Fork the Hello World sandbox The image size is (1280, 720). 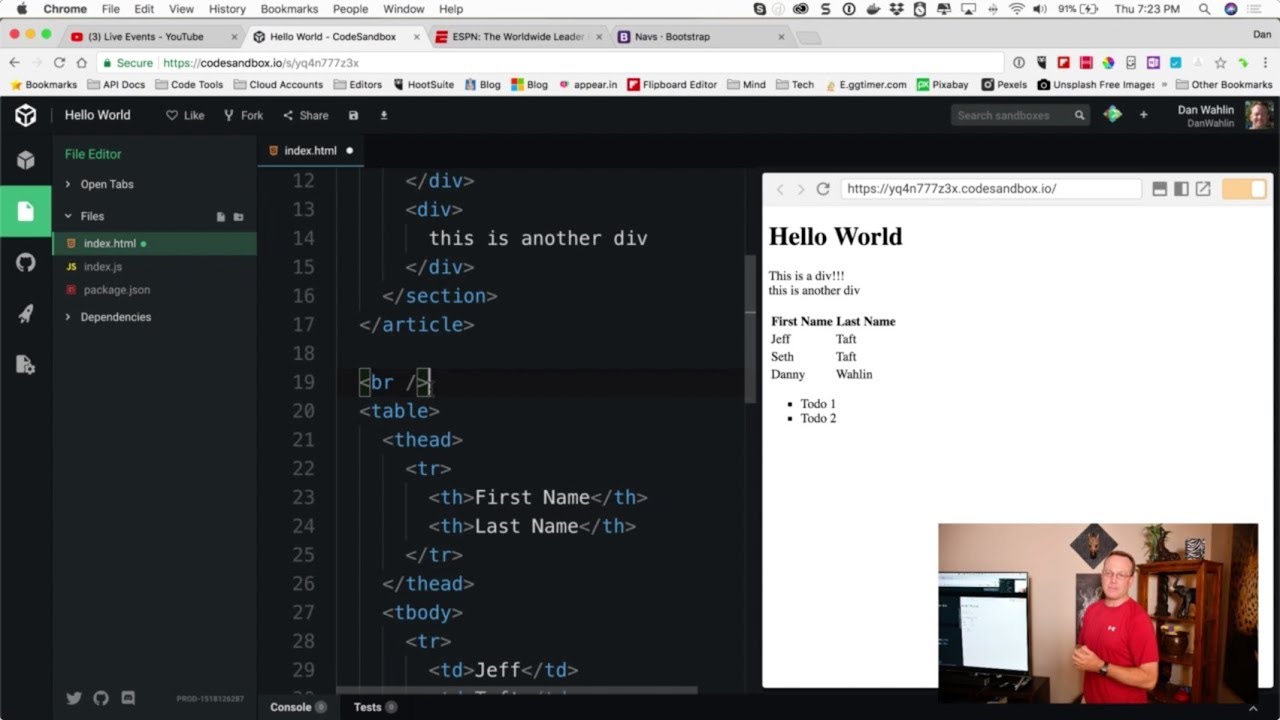click(243, 115)
